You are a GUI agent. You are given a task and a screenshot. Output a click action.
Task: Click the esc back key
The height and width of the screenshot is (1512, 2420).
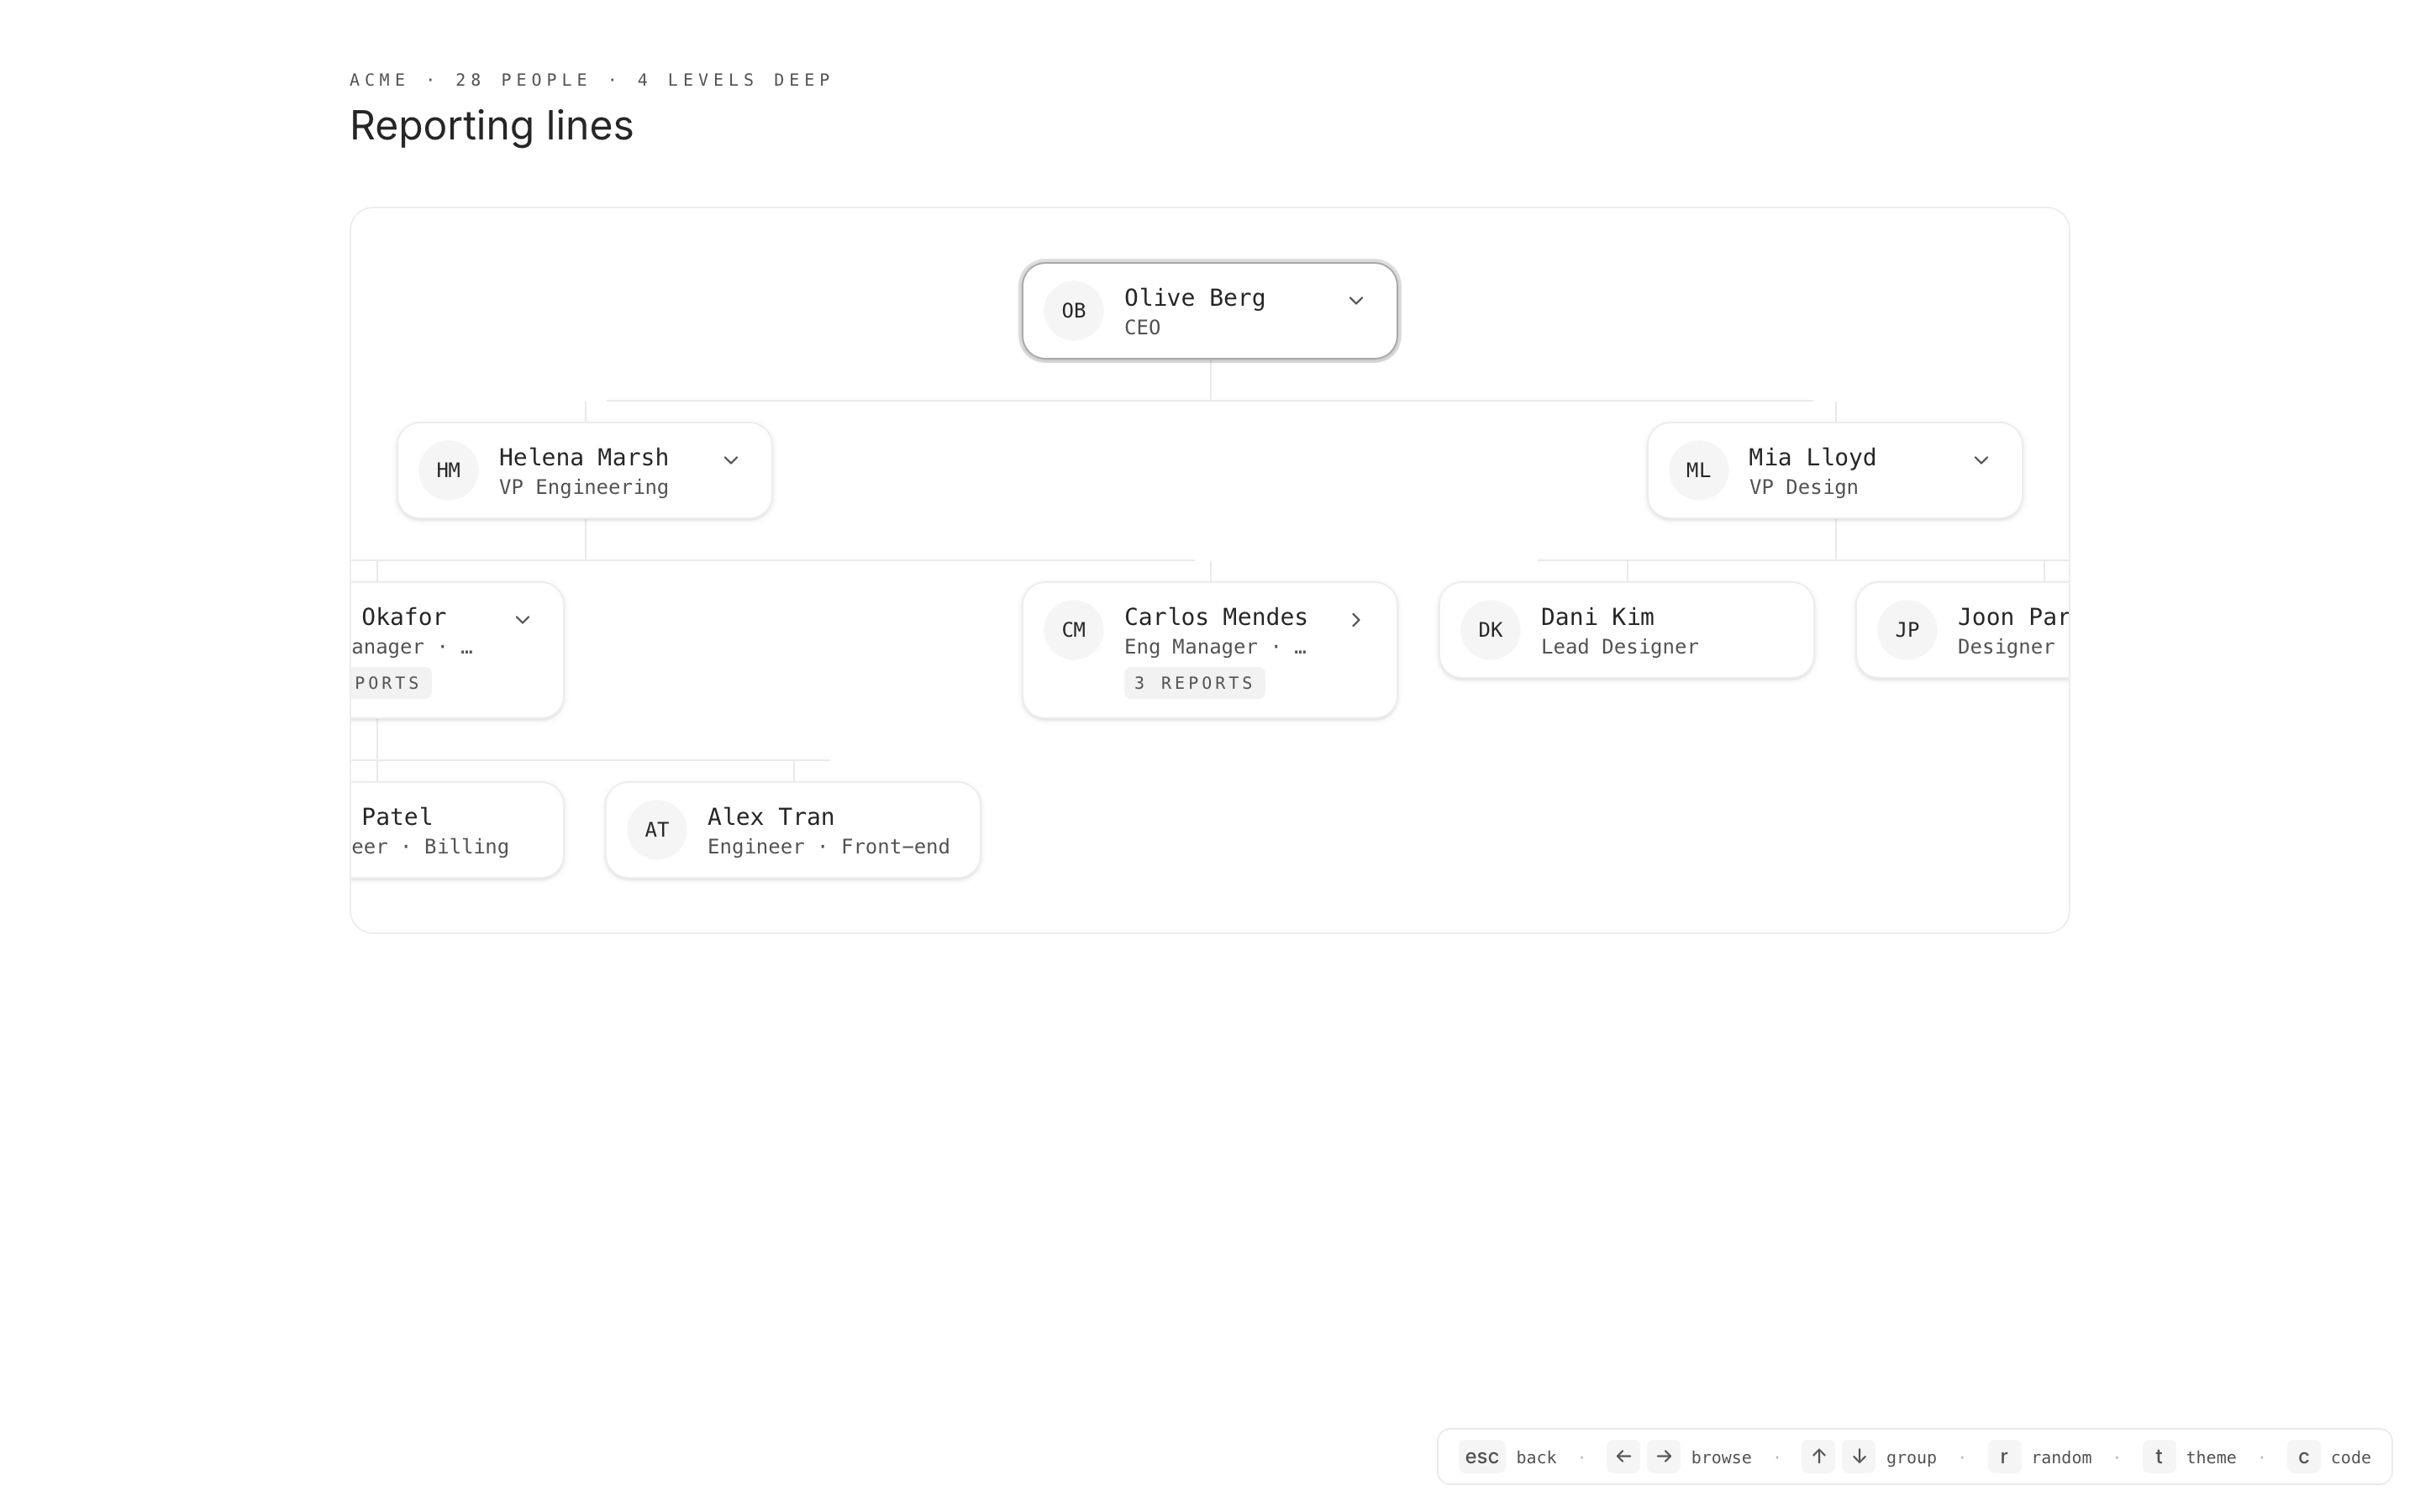(1481, 1457)
